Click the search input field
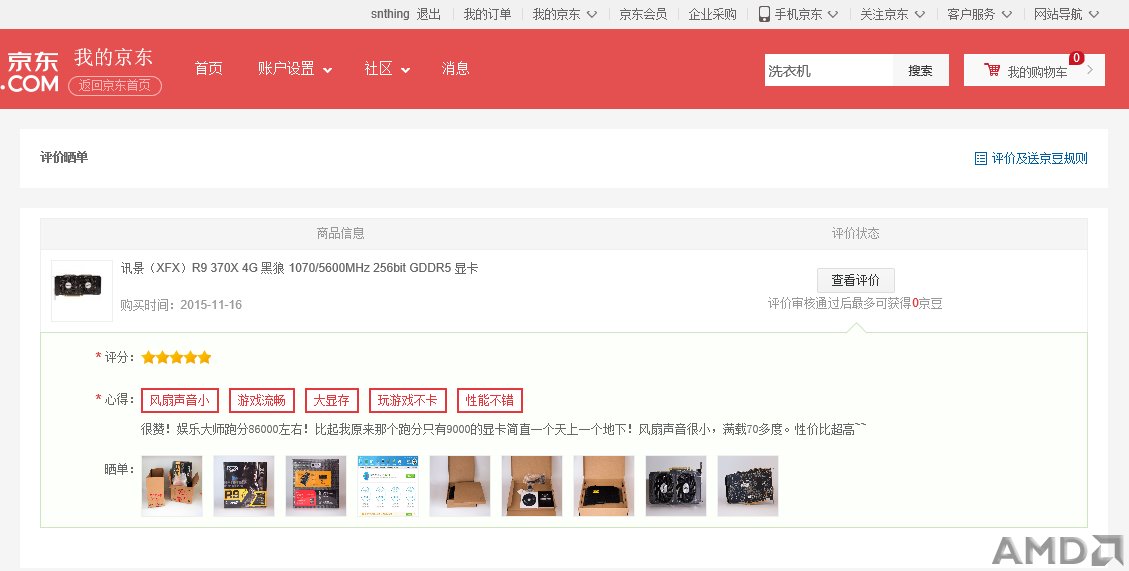 click(829, 71)
